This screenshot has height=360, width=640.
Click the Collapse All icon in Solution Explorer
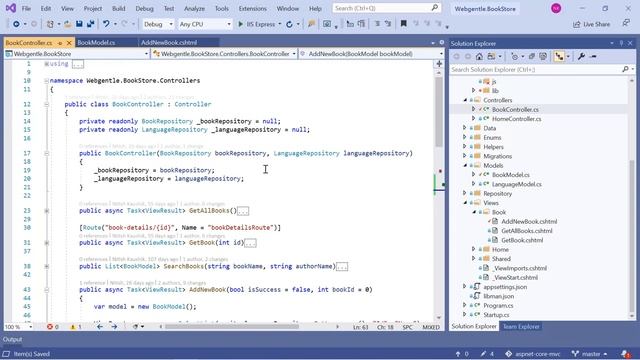point(531,56)
